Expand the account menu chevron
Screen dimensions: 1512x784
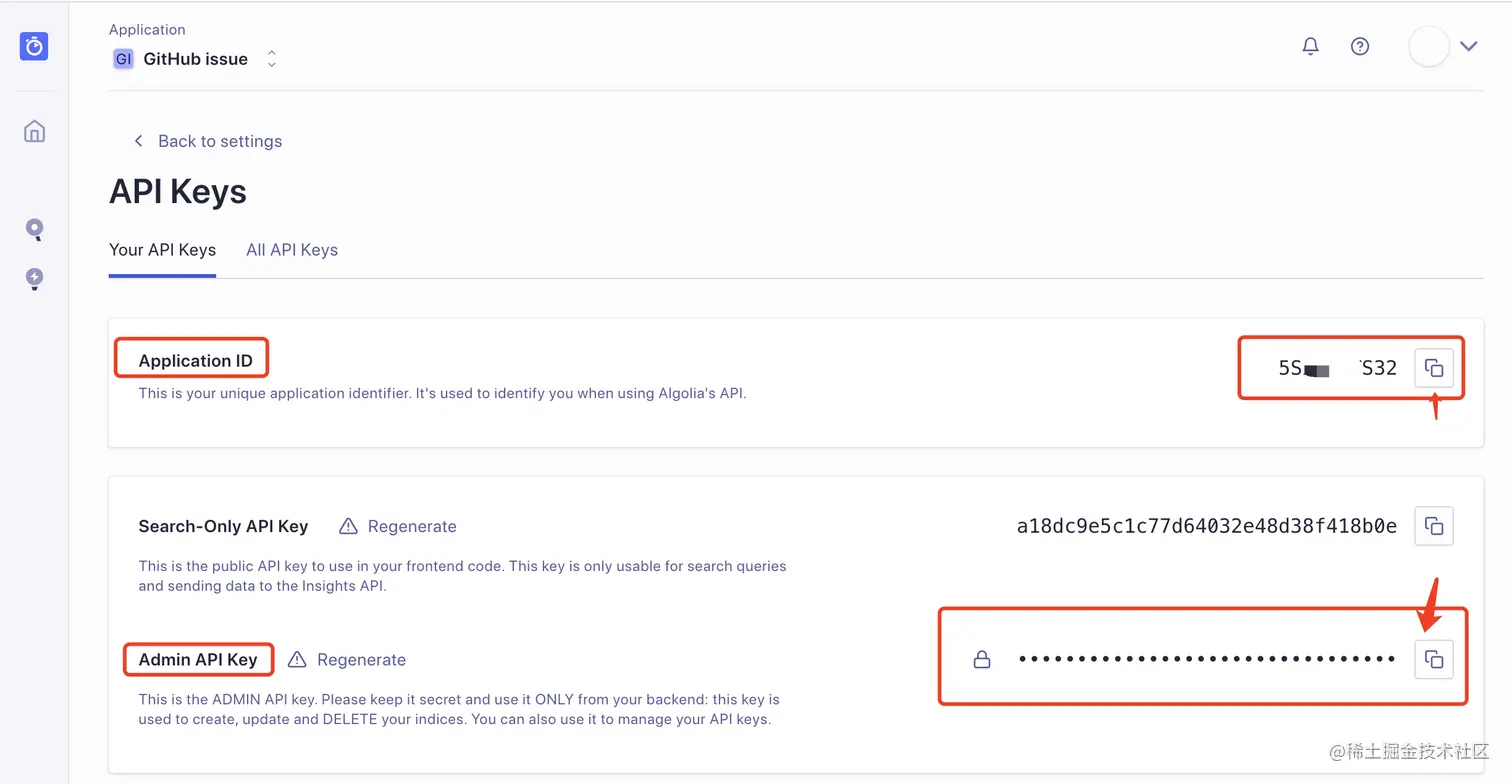pyautogui.click(x=1468, y=46)
